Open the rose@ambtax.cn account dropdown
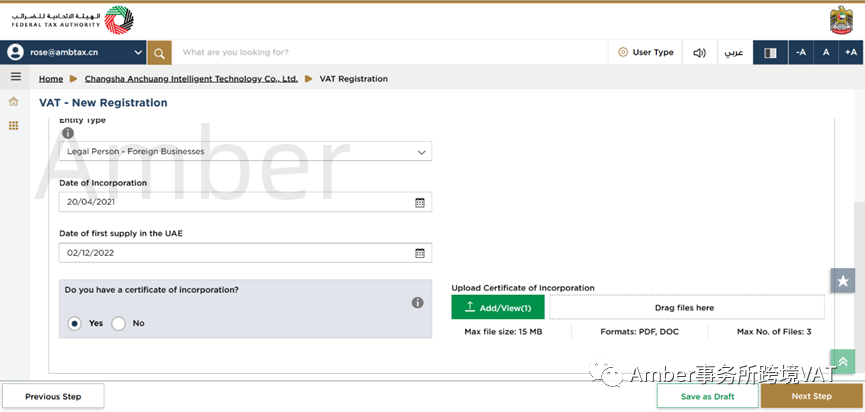 (73, 52)
